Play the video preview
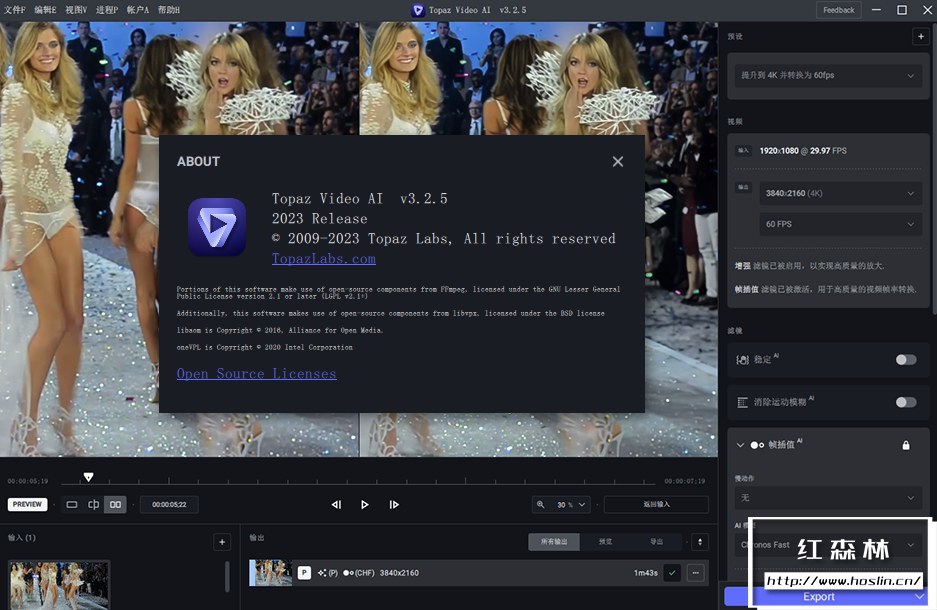 point(365,505)
